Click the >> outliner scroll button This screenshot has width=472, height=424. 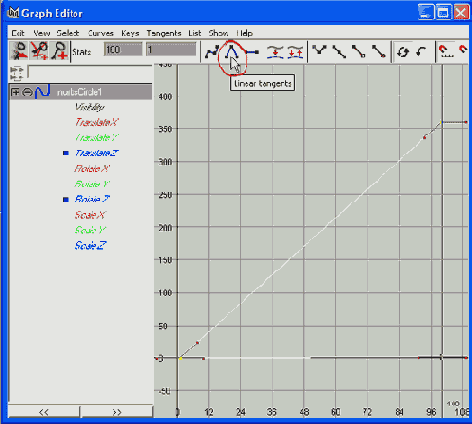tap(116, 412)
